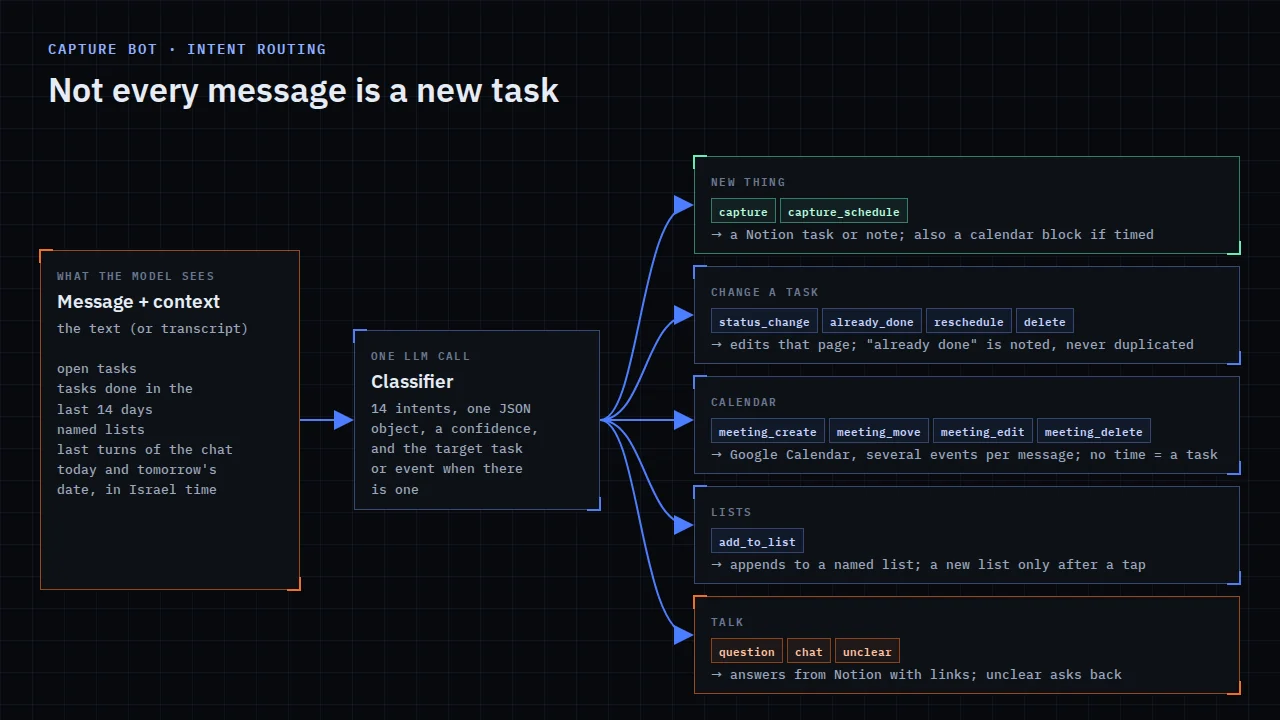Click the reschedule tag
The image size is (1280, 720).
pos(969,321)
